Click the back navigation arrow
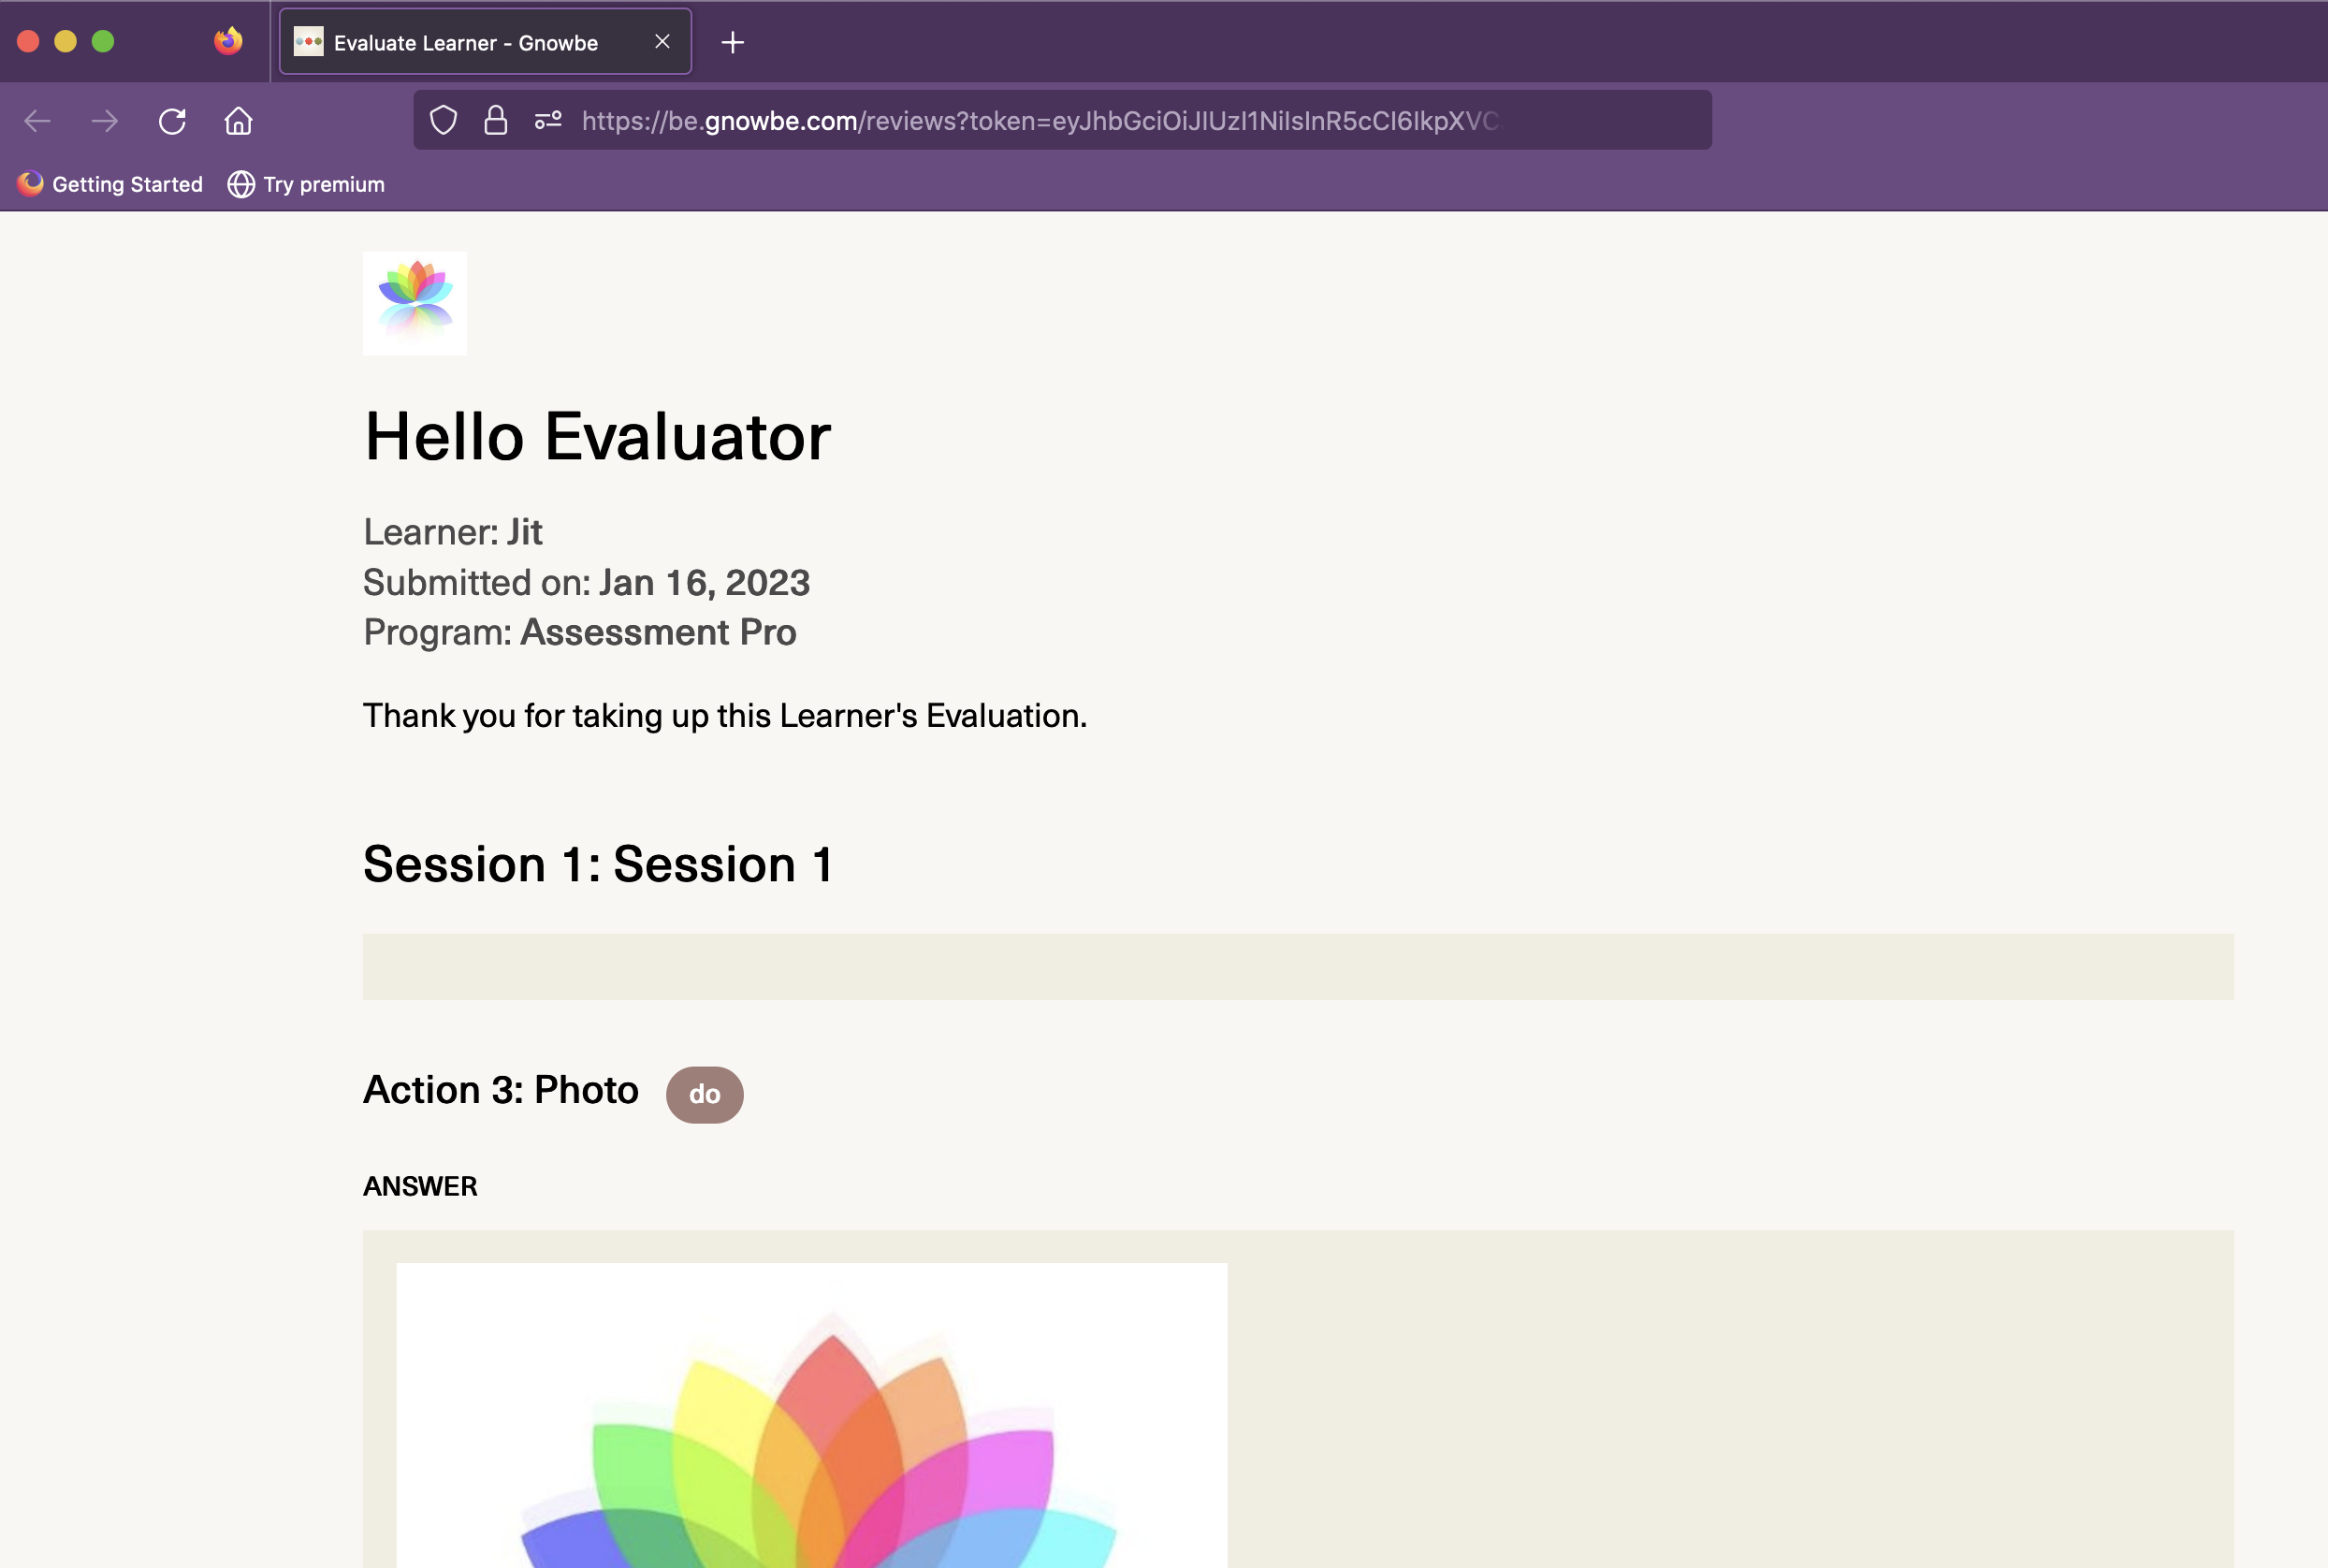The height and width of the screenshot is (1568, 2328). pos(37,121)
